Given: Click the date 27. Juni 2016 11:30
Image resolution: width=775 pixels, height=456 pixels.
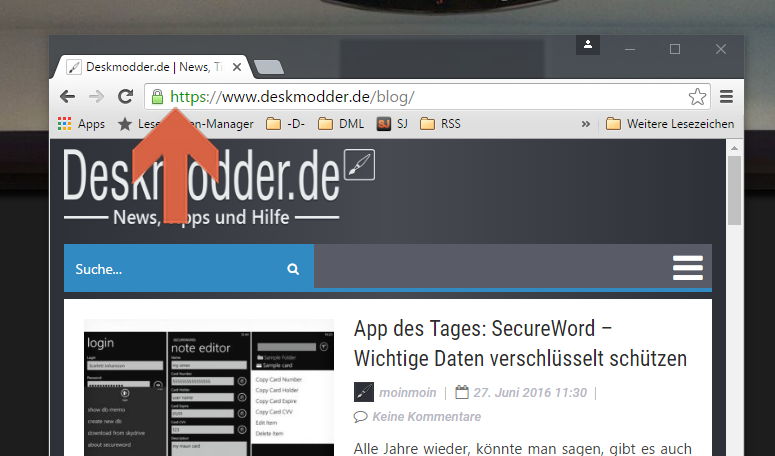Looking at the screenshot, I should click(x=530, y=393).
